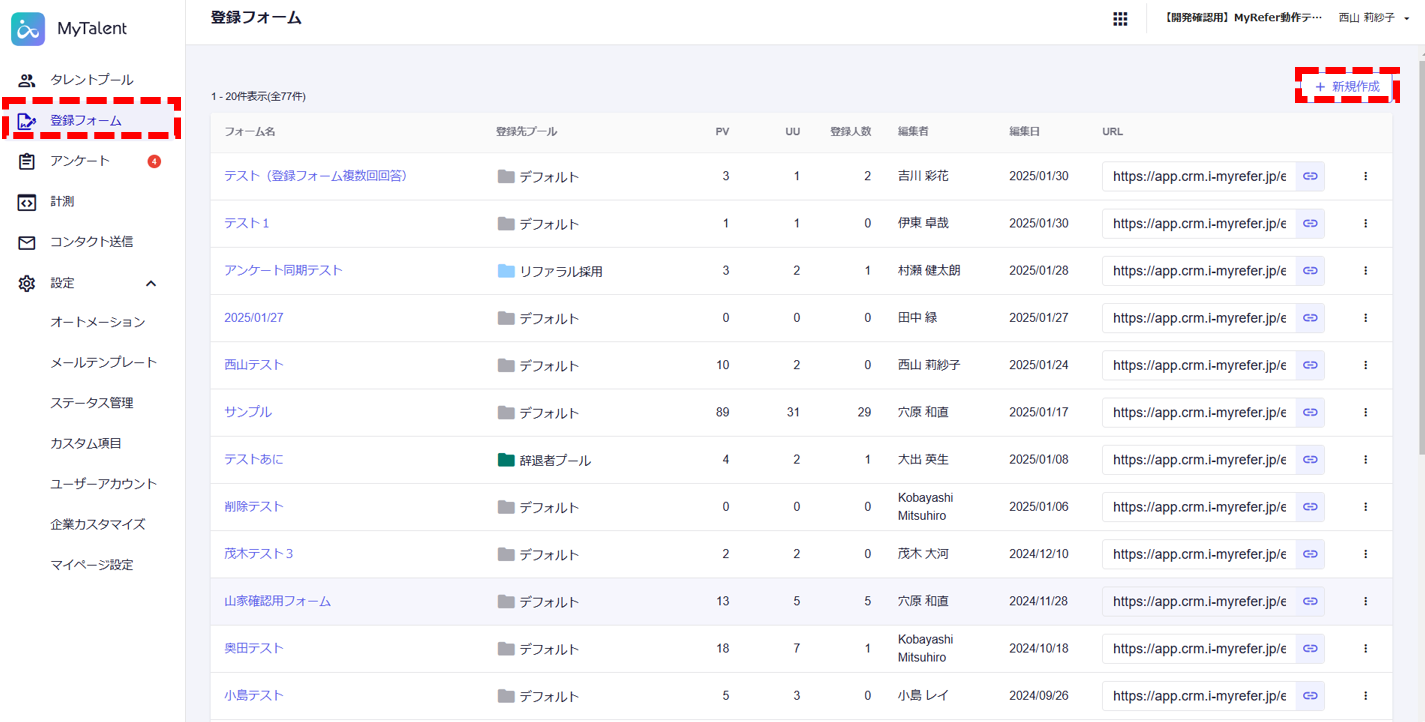Open オートメーション settings page
Viewport: 1425px width, 722px height.
pyautogui.click(x=97, y=322)
